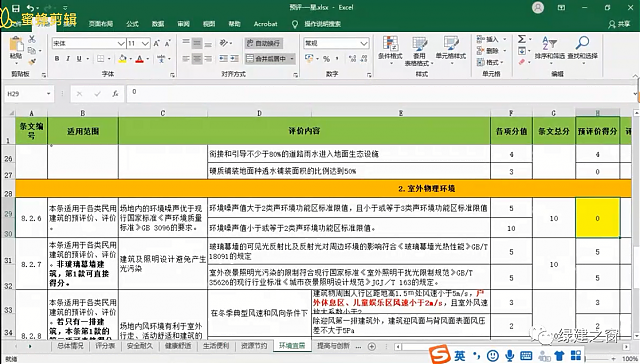Open 套用表格格式 table format gallery
The width and height of the screenshot is (640, 364).
click(x=419, y=51)
